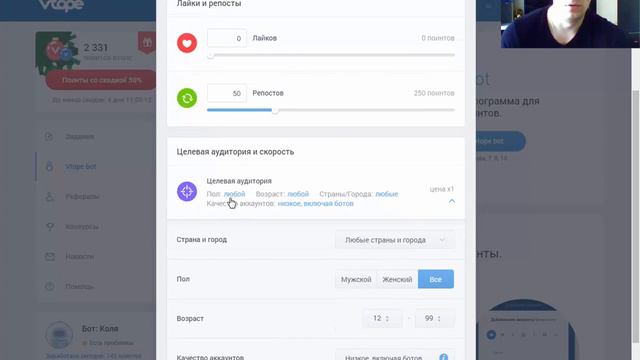Click the Рефералы sidebar icon
640x360 pixels.
coord(49,196)
